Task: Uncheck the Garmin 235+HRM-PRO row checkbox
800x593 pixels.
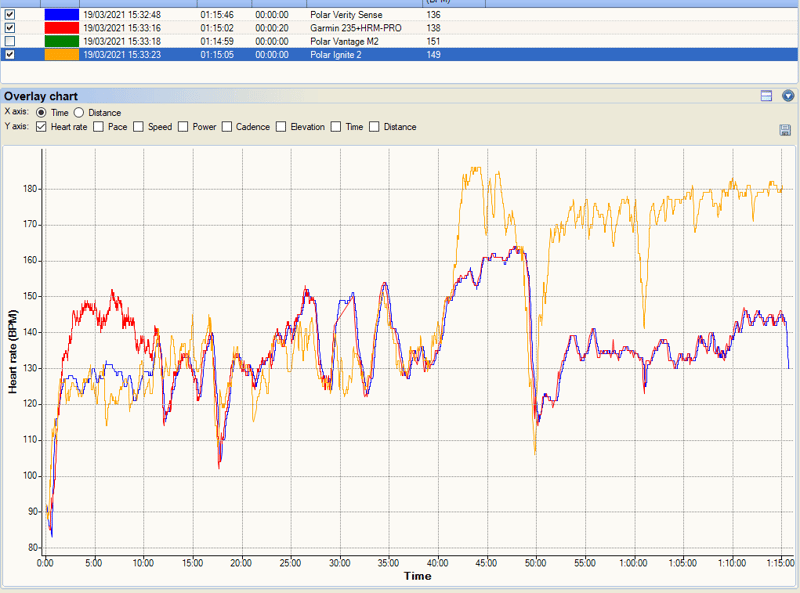Action: pyautogui.click(x=10, y=28)
